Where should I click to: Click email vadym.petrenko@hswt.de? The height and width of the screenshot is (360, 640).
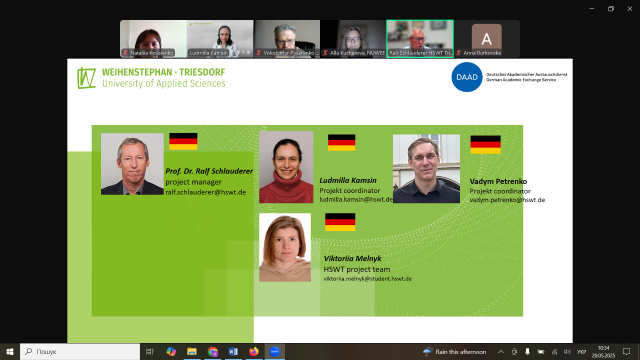[507, 200]
